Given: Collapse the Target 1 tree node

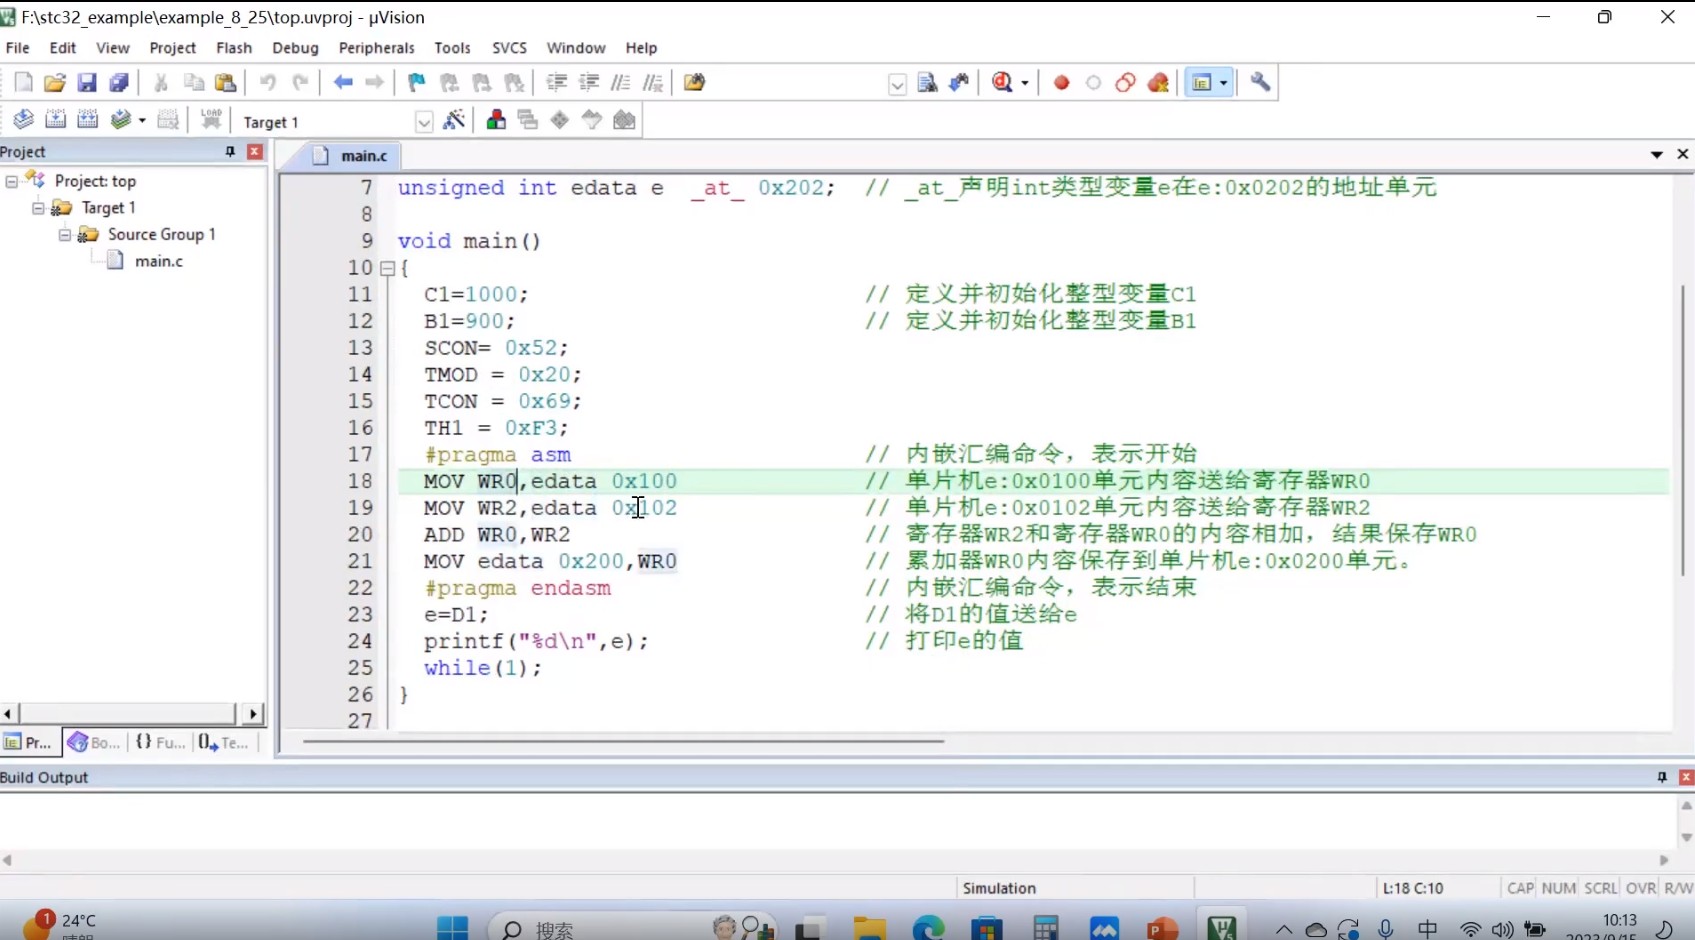Looking at the screenshot, I should coord(38,208).
